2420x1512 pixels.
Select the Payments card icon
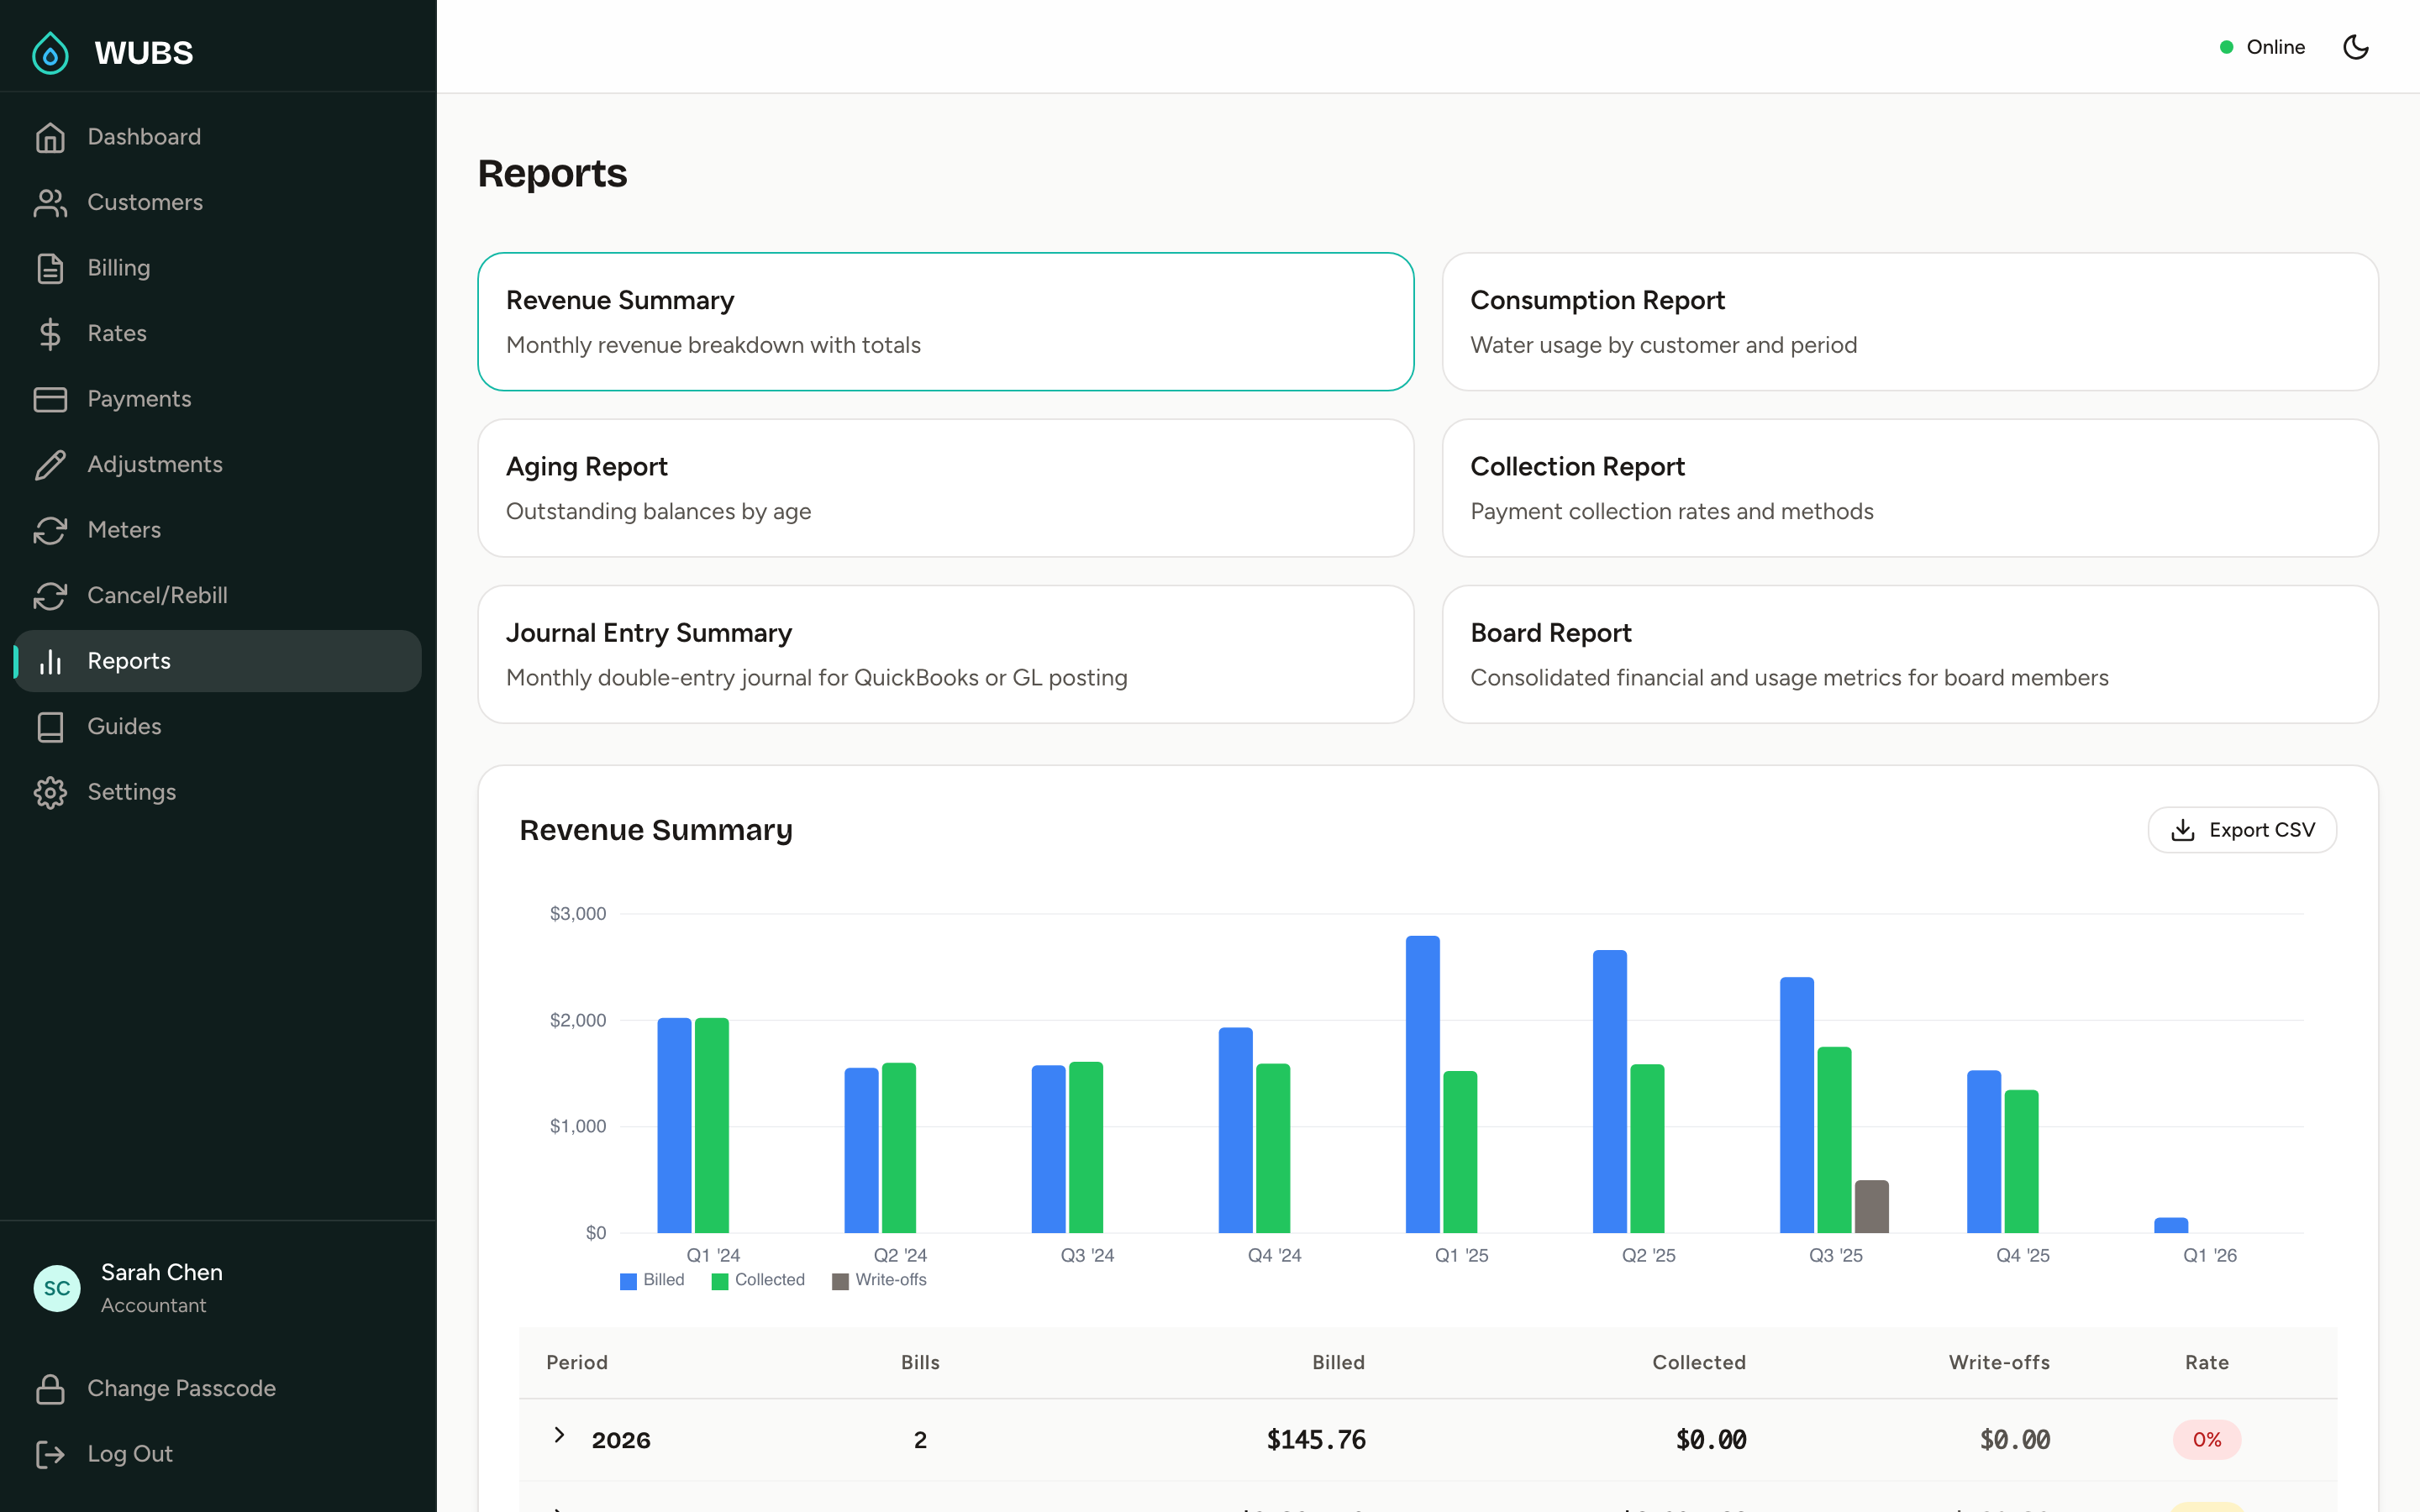pos(51,398)
